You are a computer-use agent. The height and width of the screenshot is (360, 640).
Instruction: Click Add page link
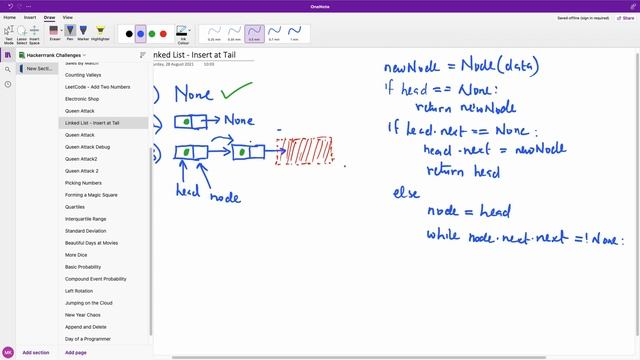pyautogui.click(x=76, y=353)
